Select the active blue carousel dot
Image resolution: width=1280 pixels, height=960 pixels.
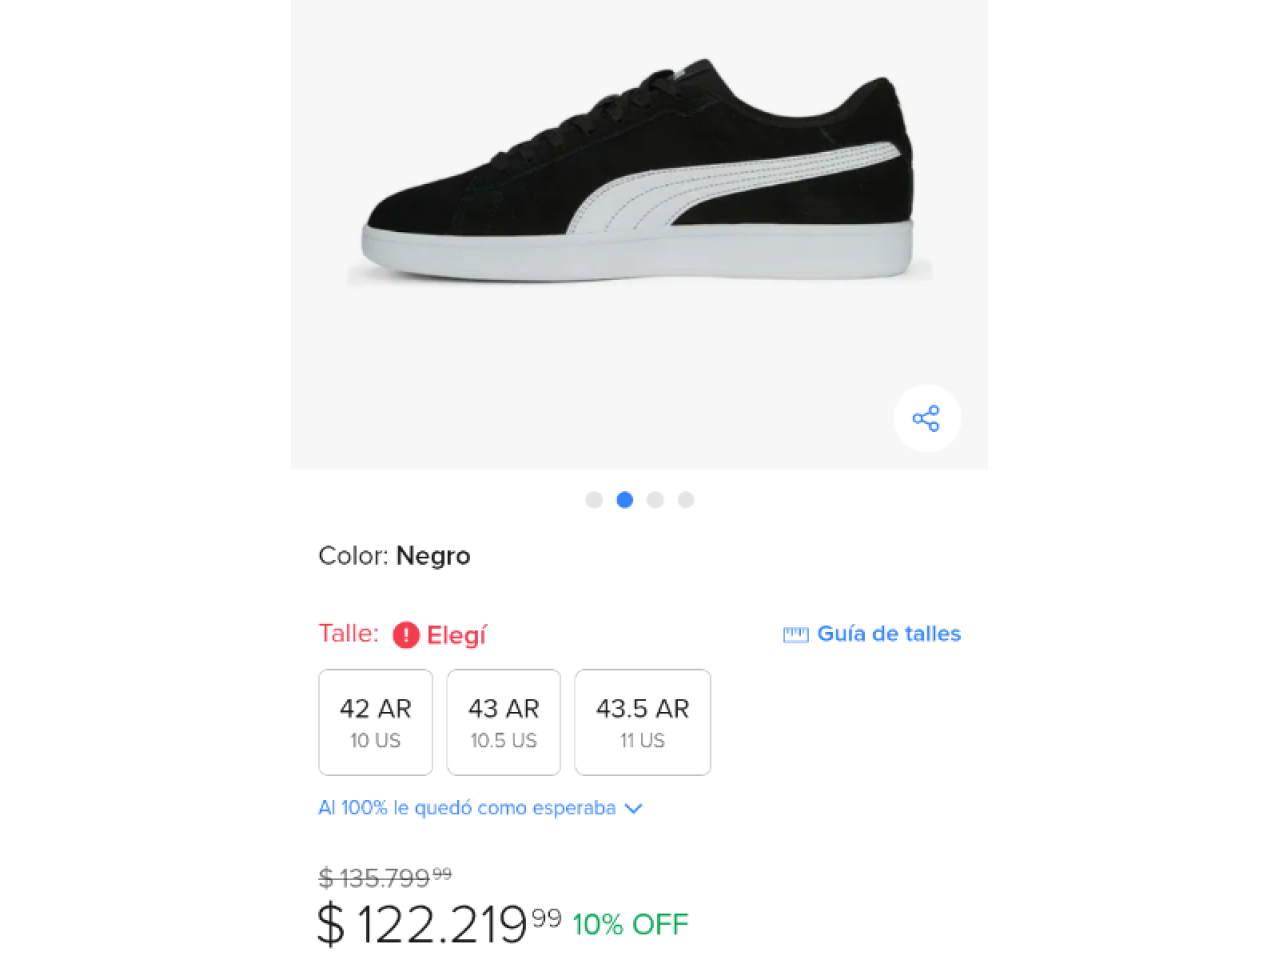point(625,500)
